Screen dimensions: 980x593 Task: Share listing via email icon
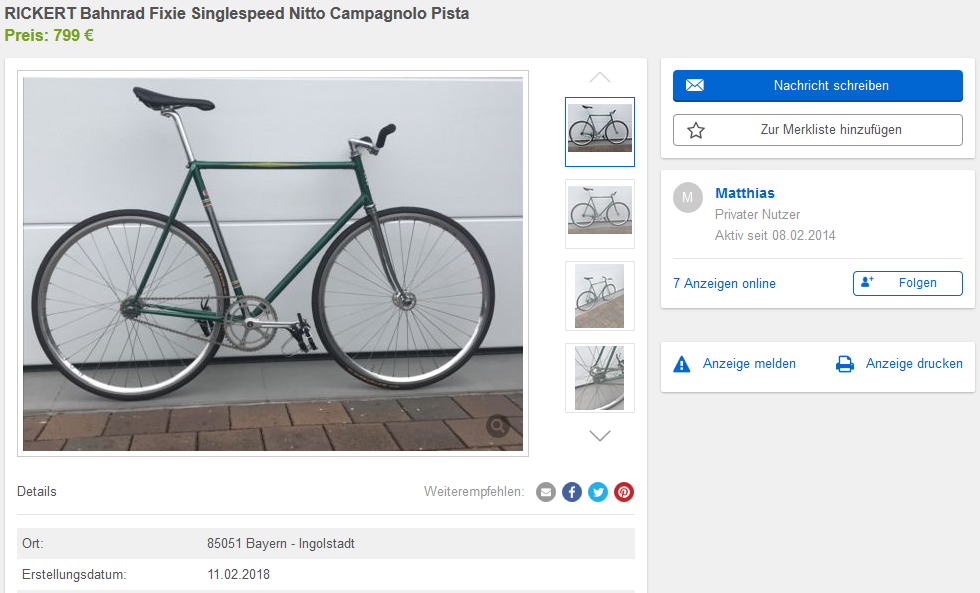(545, 492)
